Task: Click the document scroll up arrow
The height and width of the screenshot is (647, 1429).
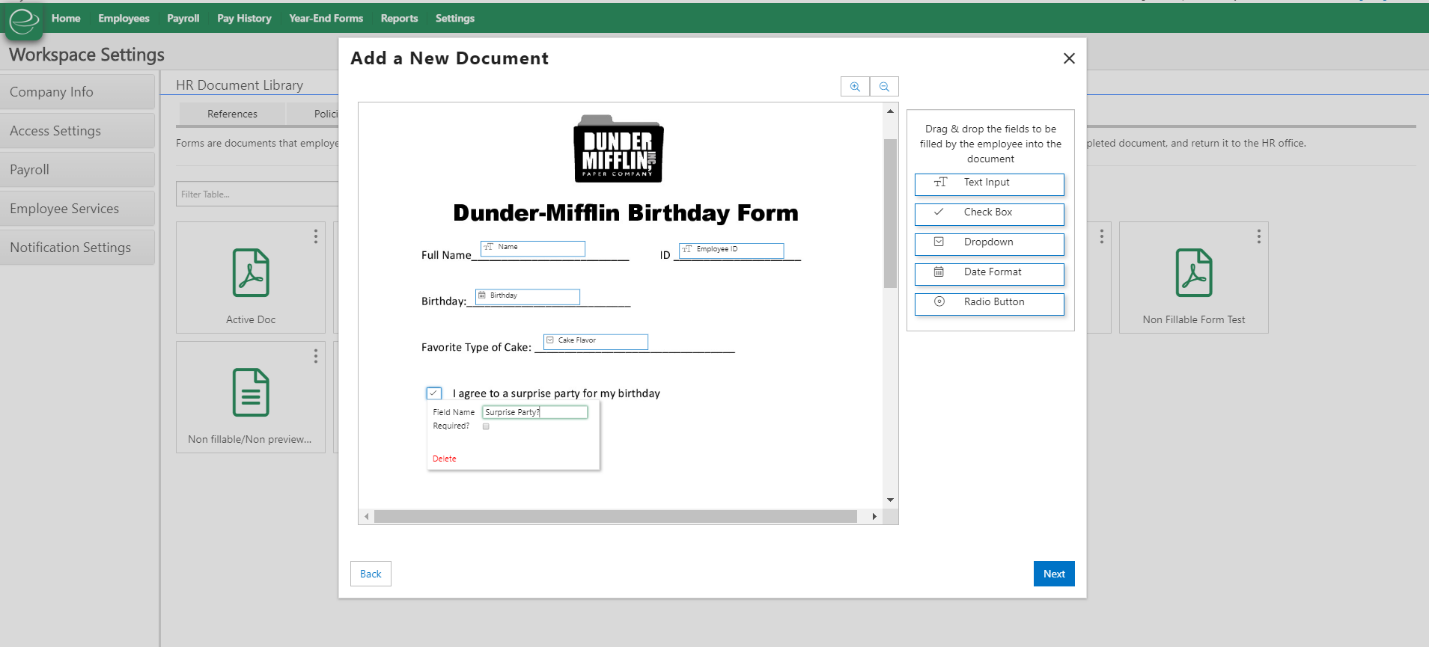Action: pyautogui.click(x=890, y=110)
